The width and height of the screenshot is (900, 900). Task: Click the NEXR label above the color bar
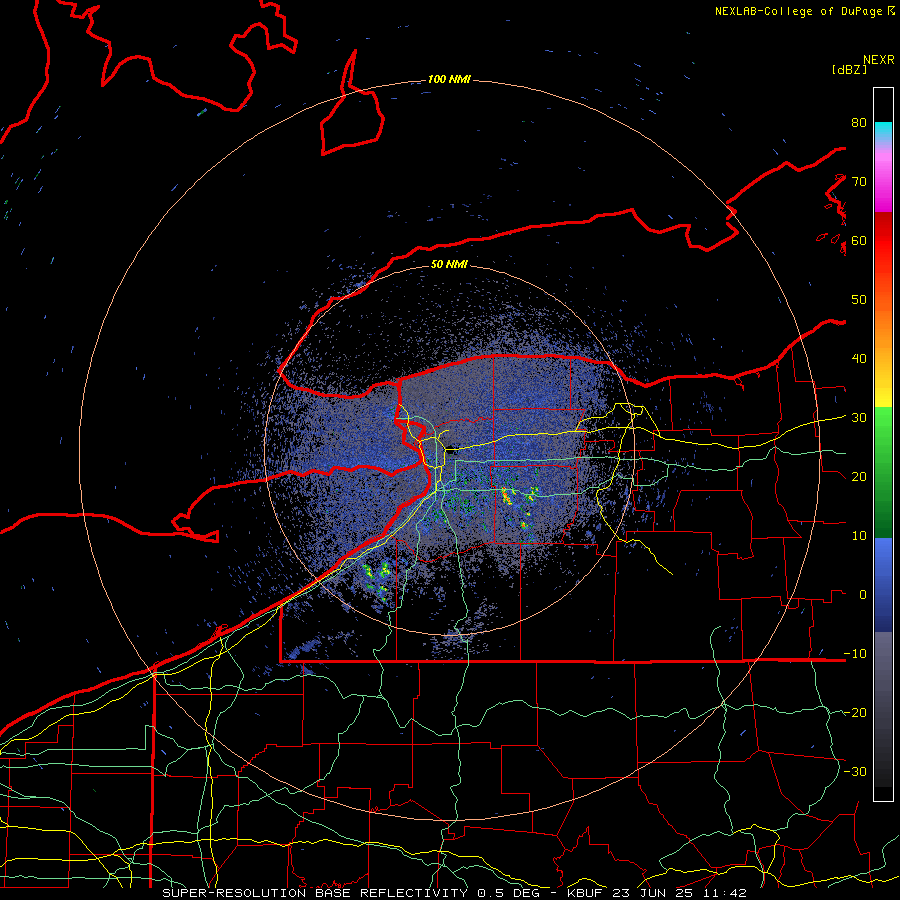pyautogui.click(x=878, y=60)
